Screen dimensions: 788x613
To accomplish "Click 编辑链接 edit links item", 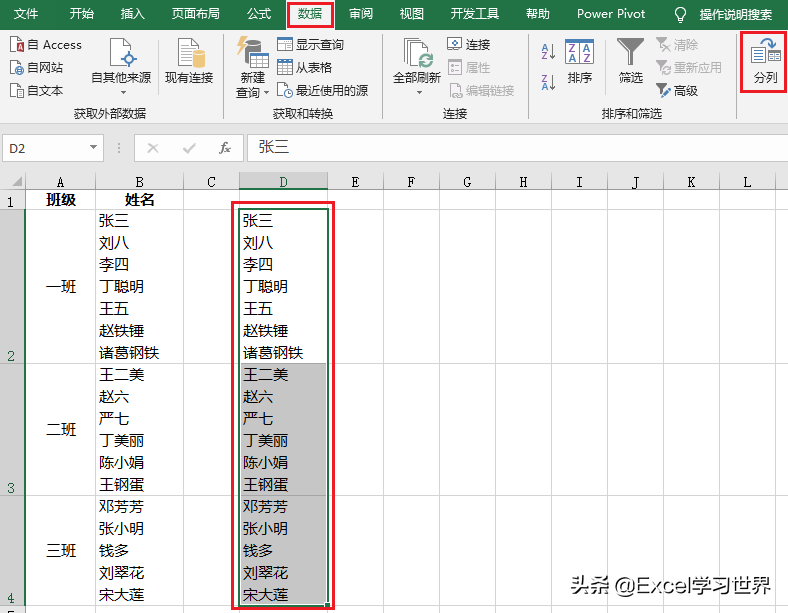I will [x=481, y=90].
